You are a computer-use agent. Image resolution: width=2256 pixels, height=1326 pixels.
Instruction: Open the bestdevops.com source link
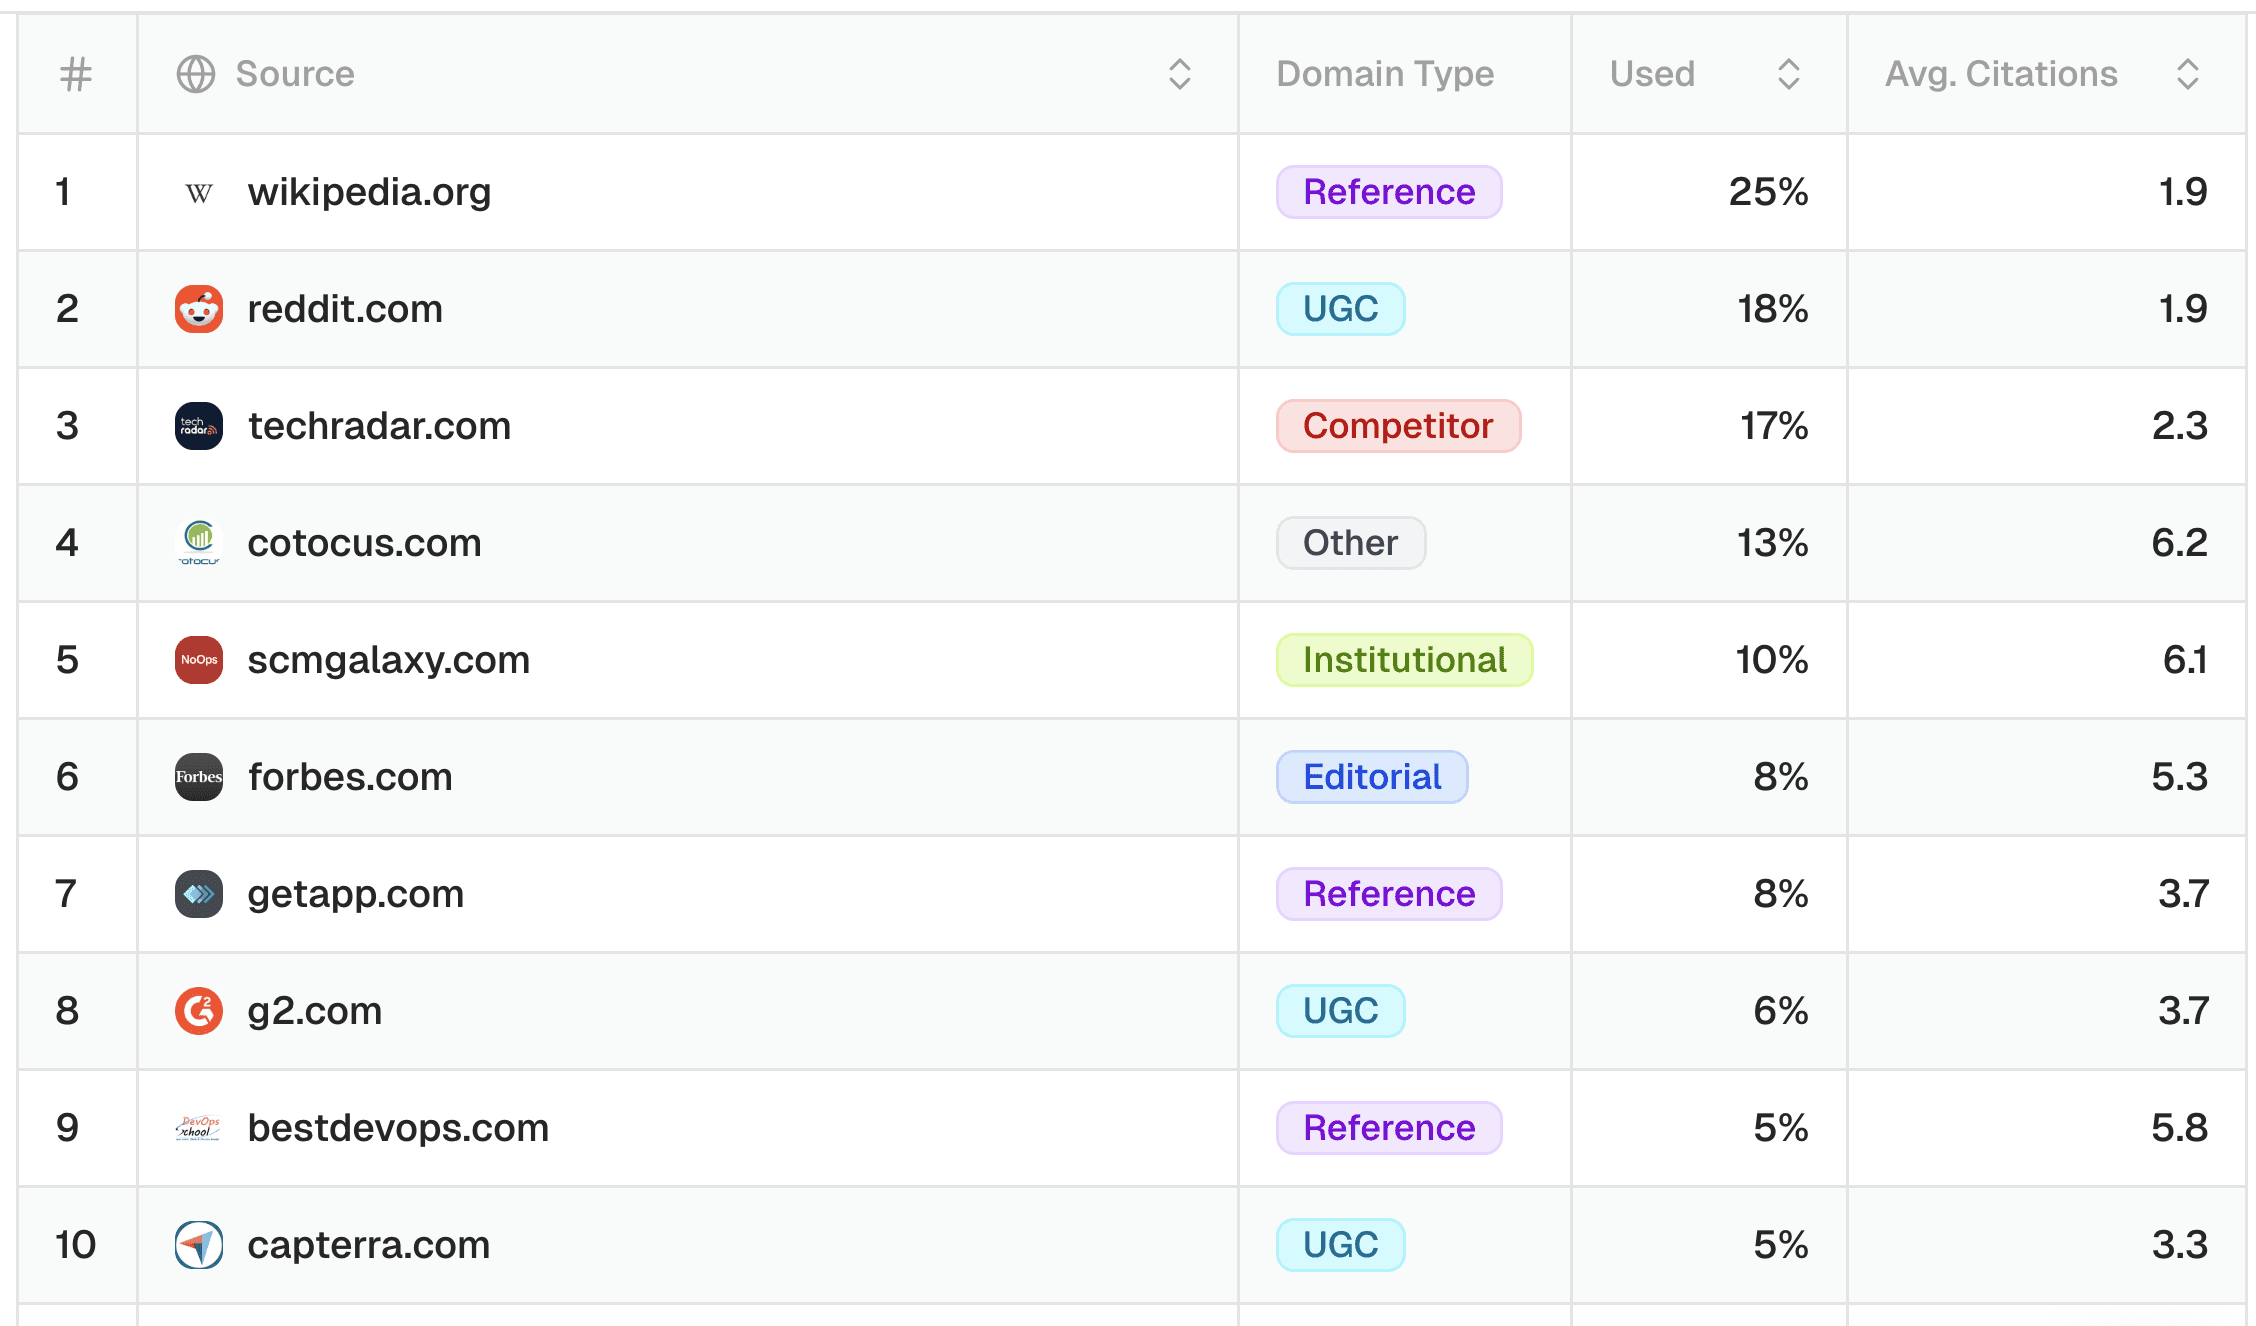(398, 1128)
